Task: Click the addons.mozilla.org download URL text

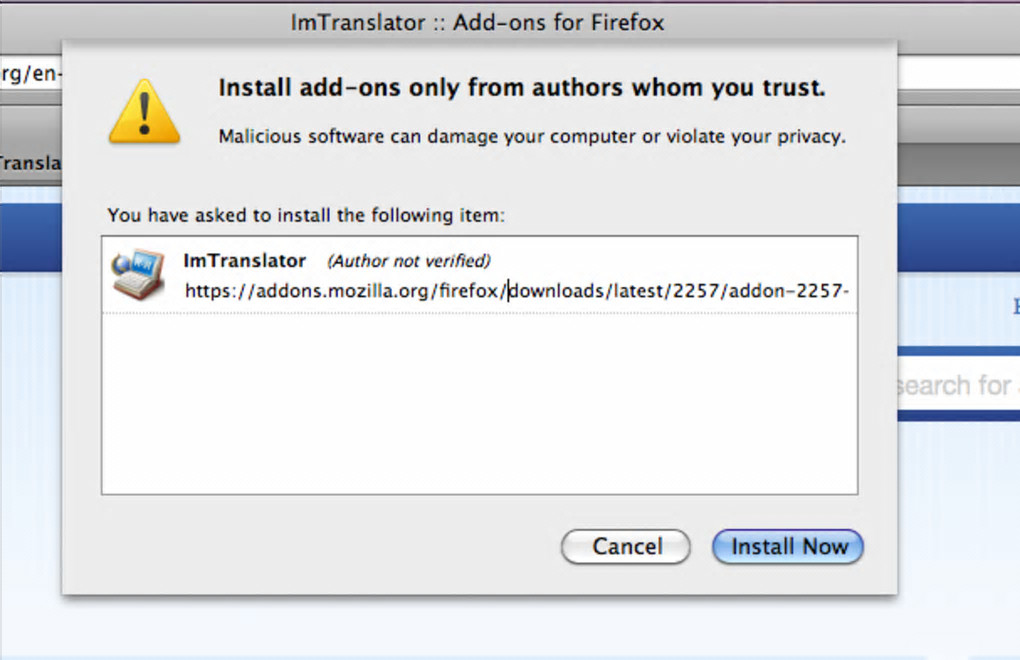Action: 516,291
